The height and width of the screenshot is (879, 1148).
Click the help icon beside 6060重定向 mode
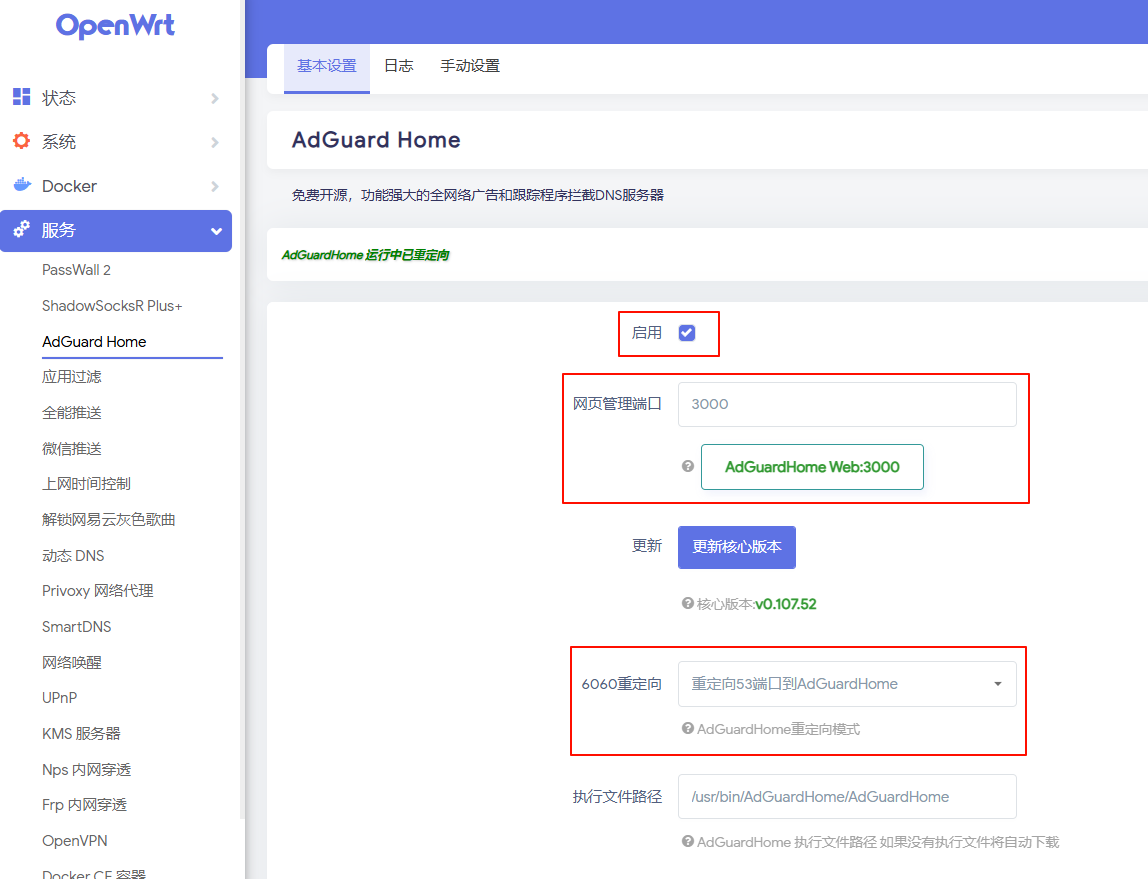pyautogui.click(x=687, y=729)
